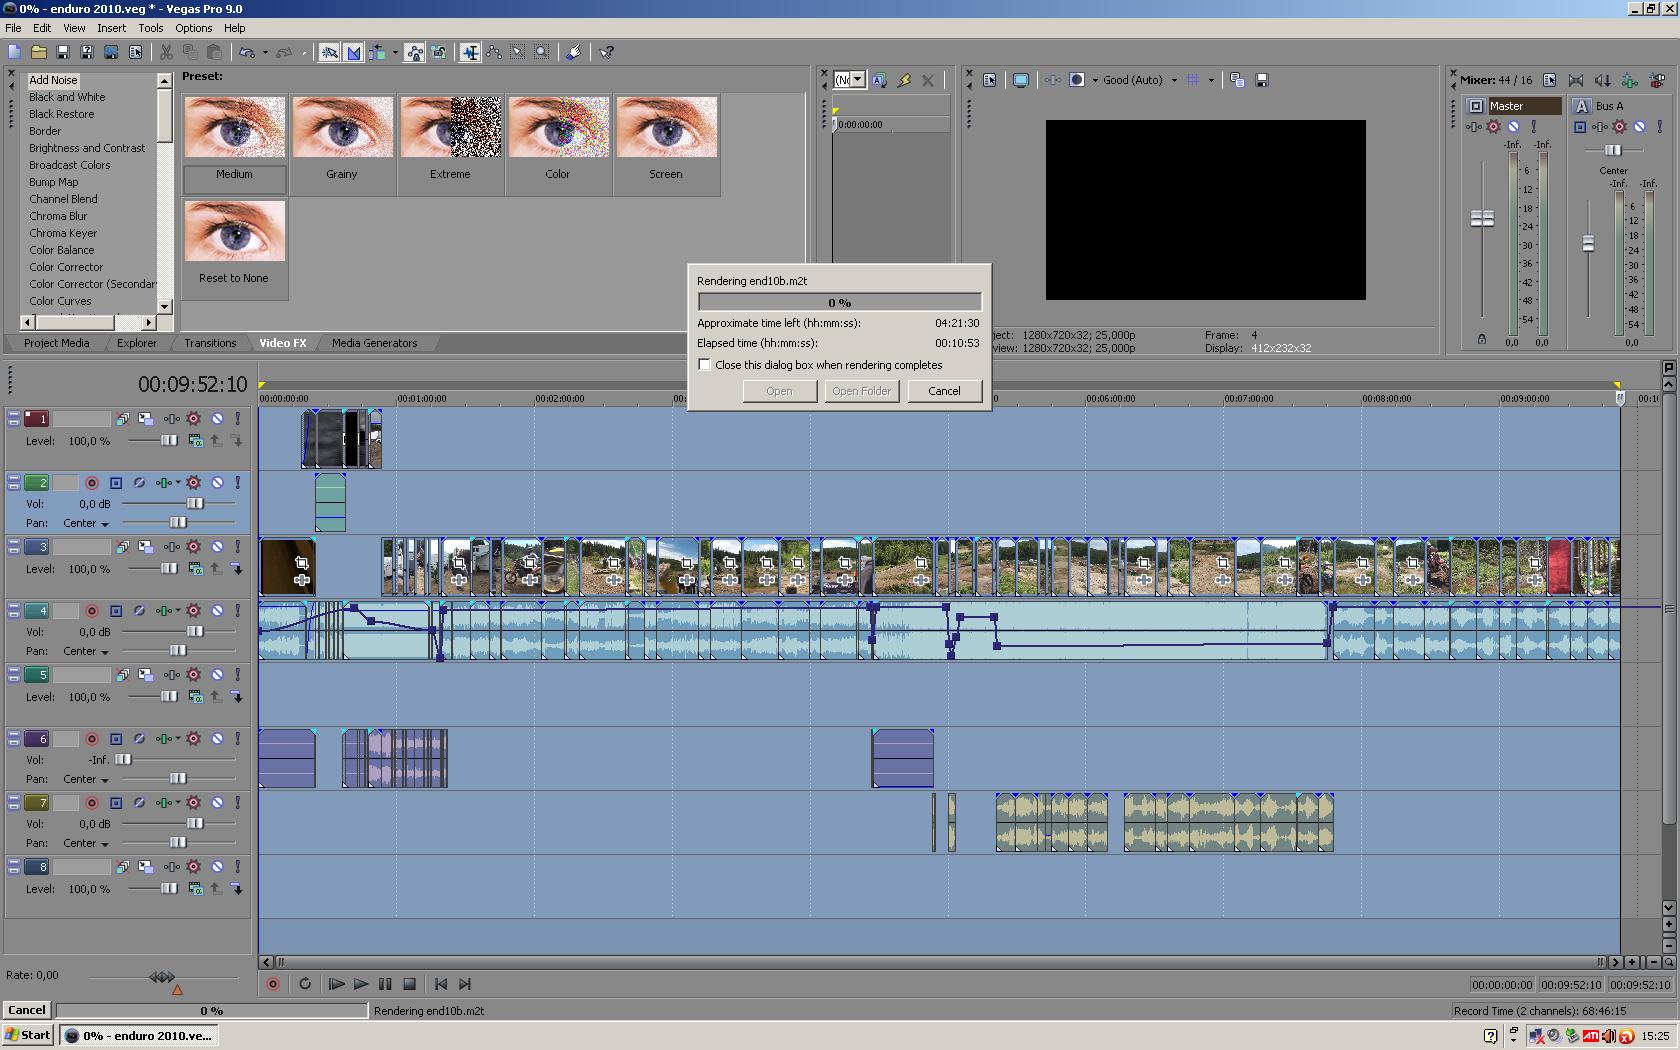Click the timeline Record button
This screenshot has height=1050, width=1680.
[273, 984]
